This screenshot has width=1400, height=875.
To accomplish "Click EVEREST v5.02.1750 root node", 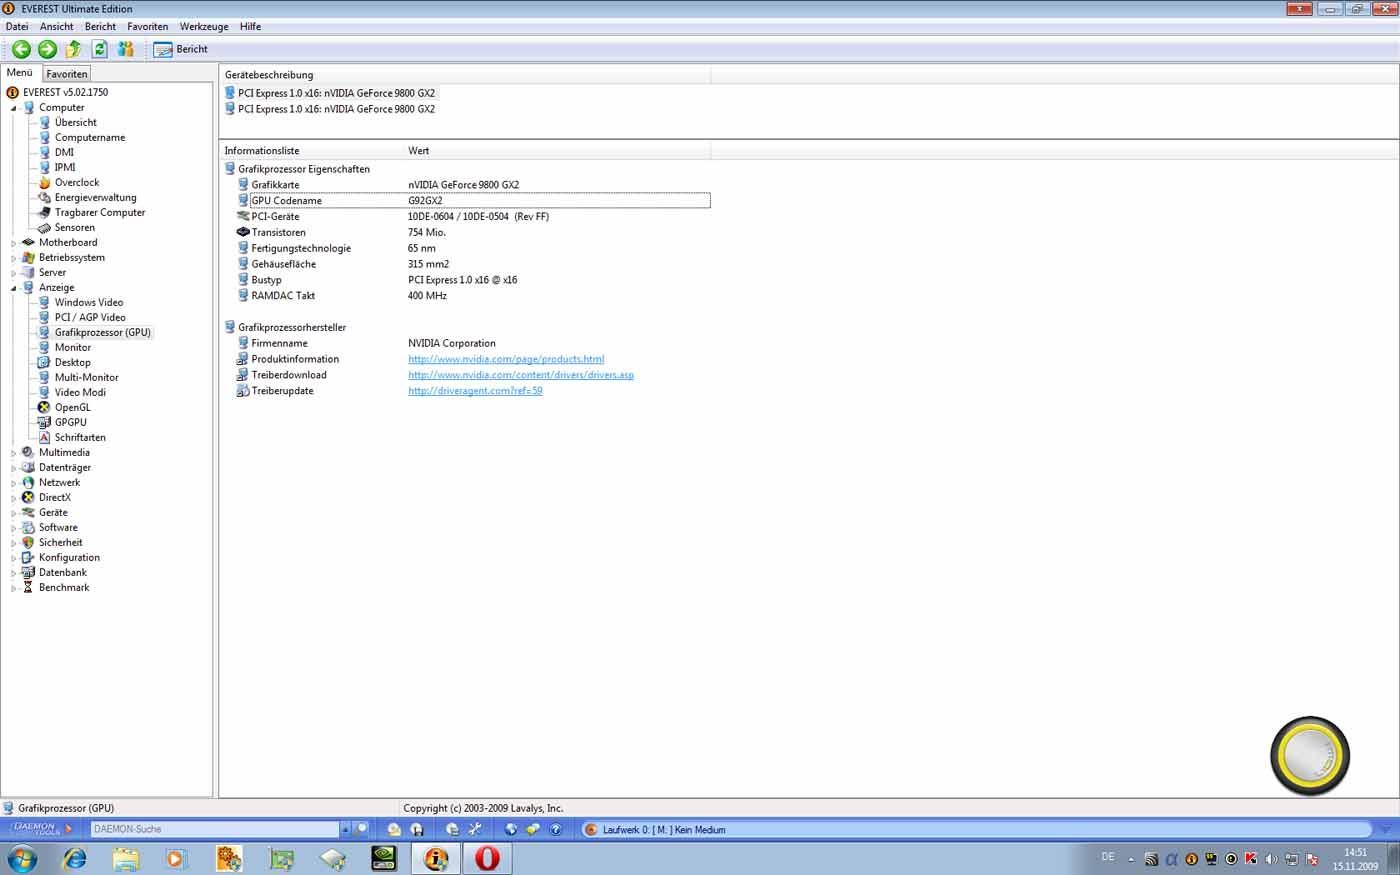I will tap(65, 92).
